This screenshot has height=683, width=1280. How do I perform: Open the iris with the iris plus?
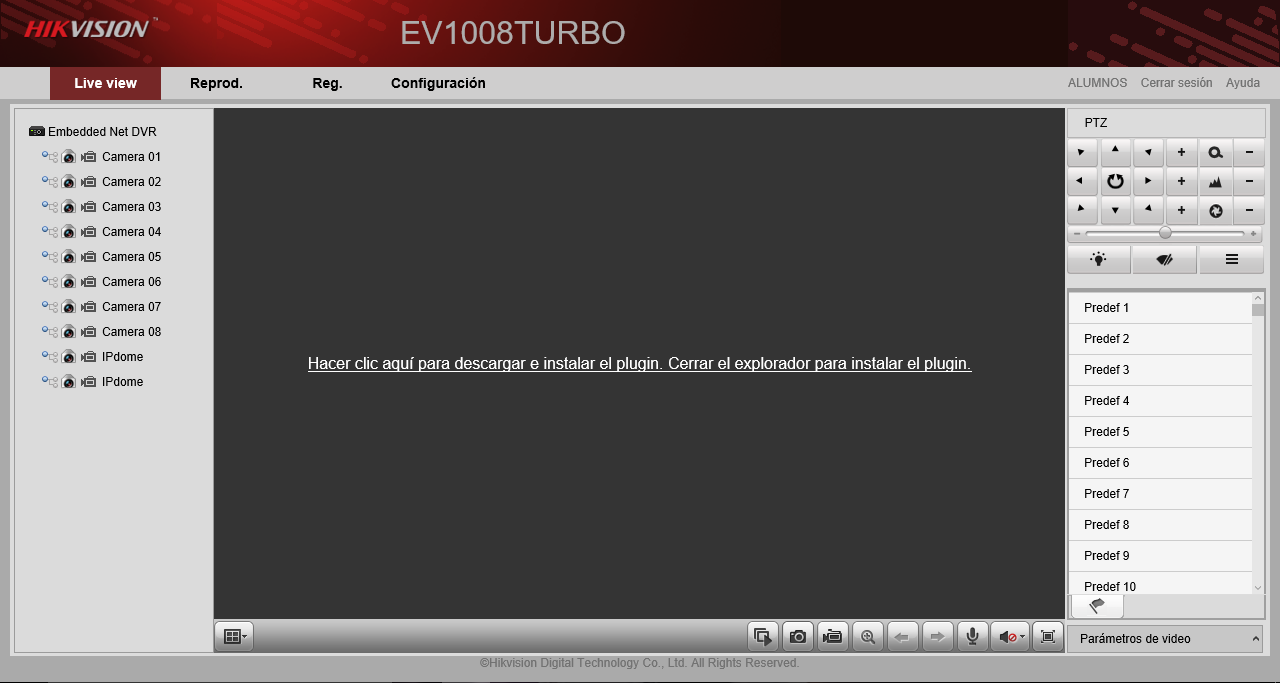[x=1181, y=211]
